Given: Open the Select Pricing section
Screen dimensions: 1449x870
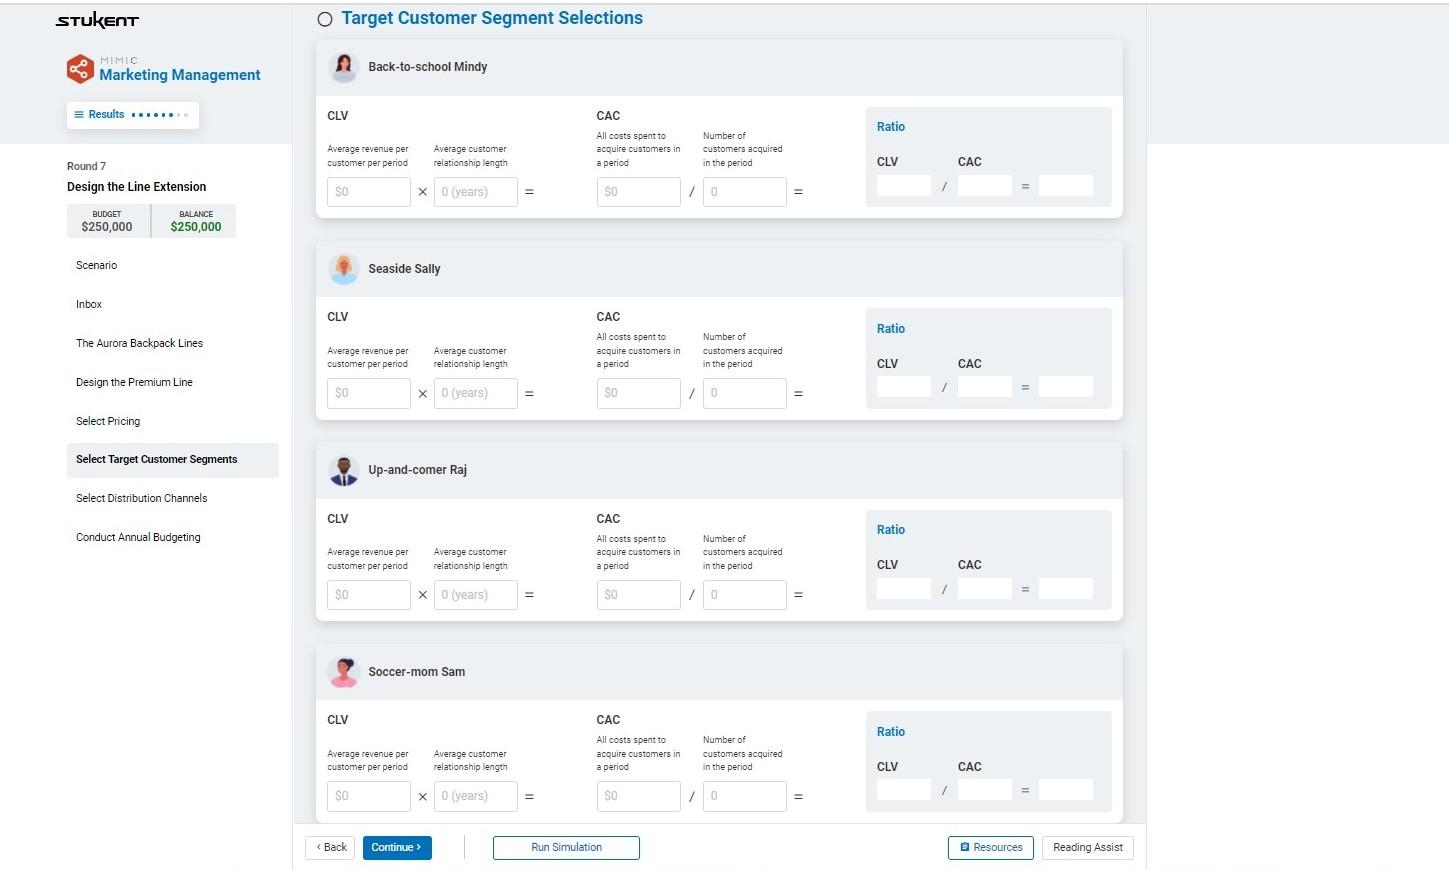Looking at the screenshot, I should (108, 421).
